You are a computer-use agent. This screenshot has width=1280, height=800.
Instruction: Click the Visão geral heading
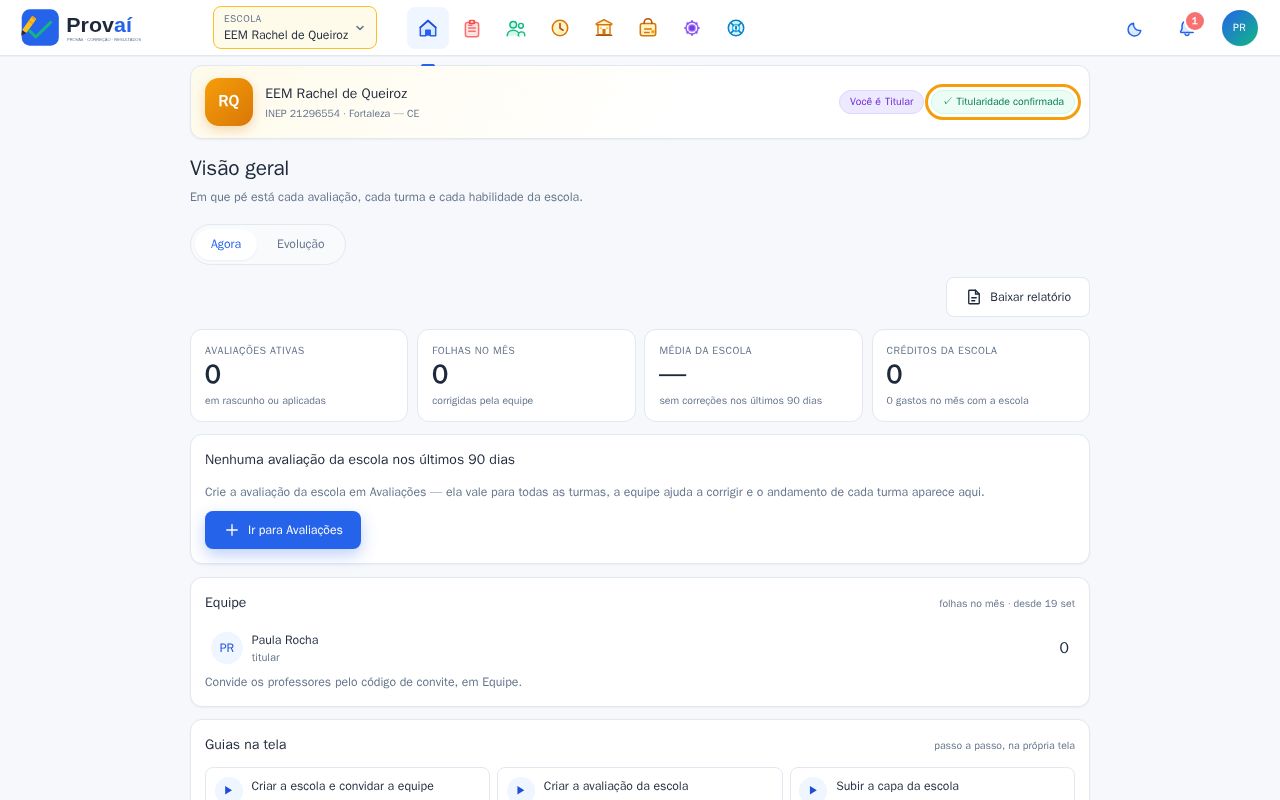point(239,168)
